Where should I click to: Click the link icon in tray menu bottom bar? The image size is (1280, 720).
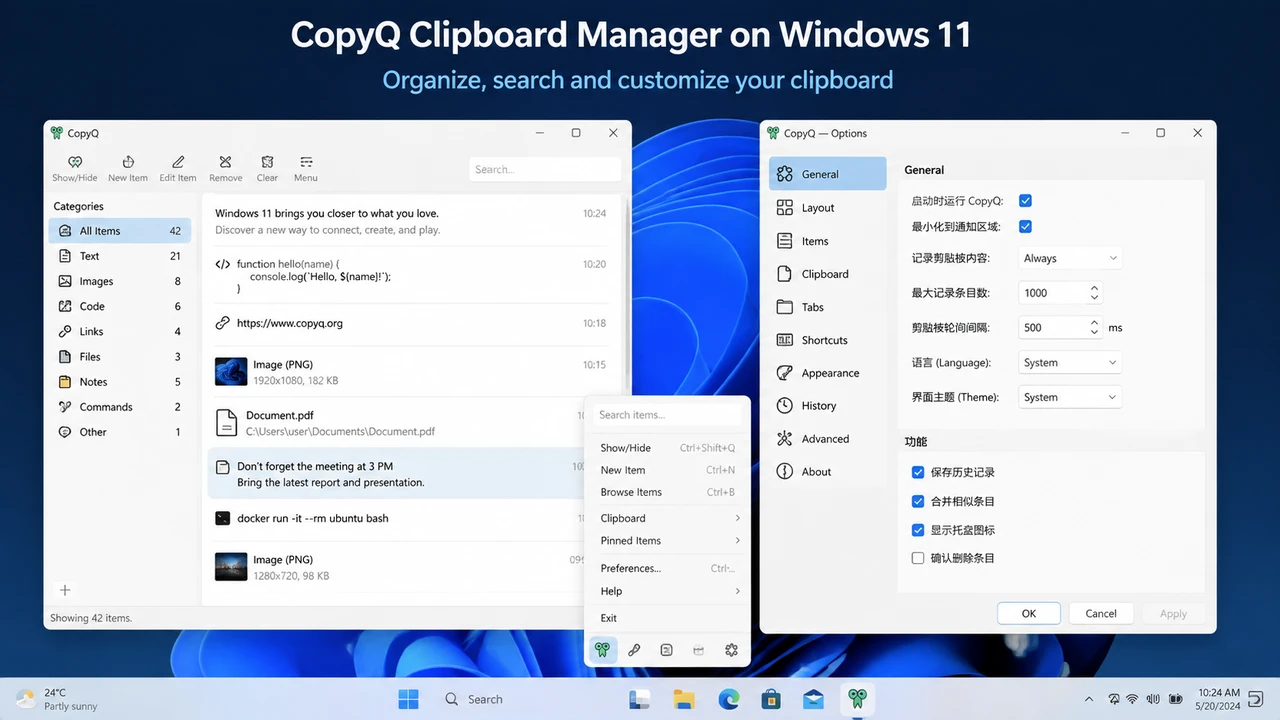pyautogui.click(x=634, y=650)
